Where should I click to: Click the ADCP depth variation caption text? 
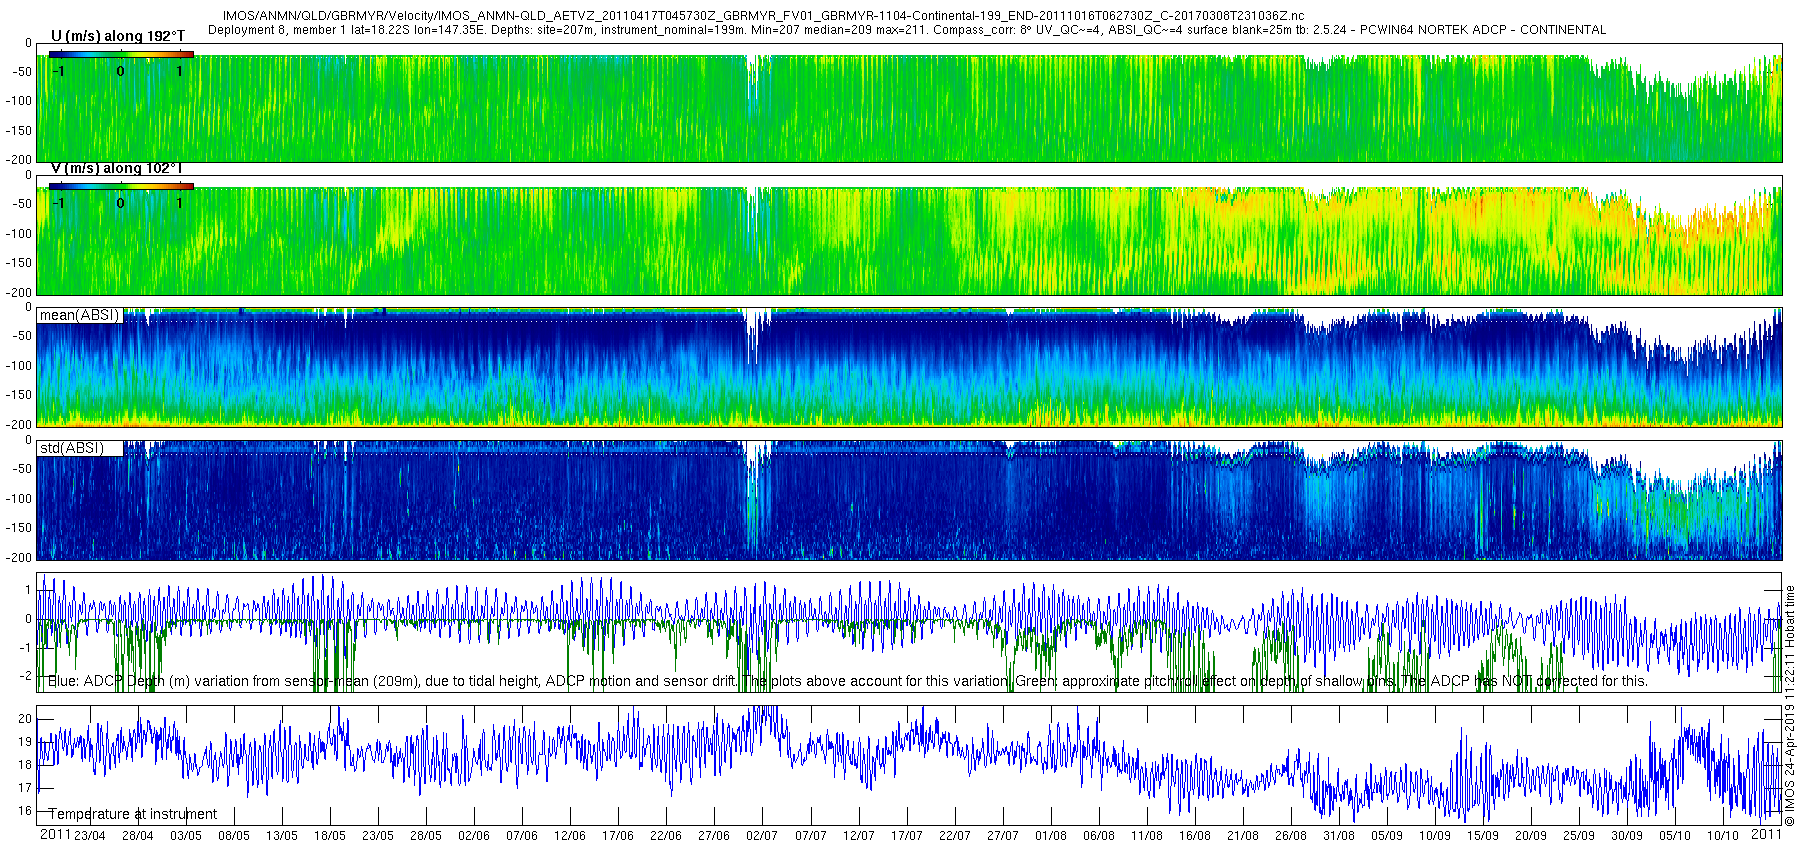[847, 681]
